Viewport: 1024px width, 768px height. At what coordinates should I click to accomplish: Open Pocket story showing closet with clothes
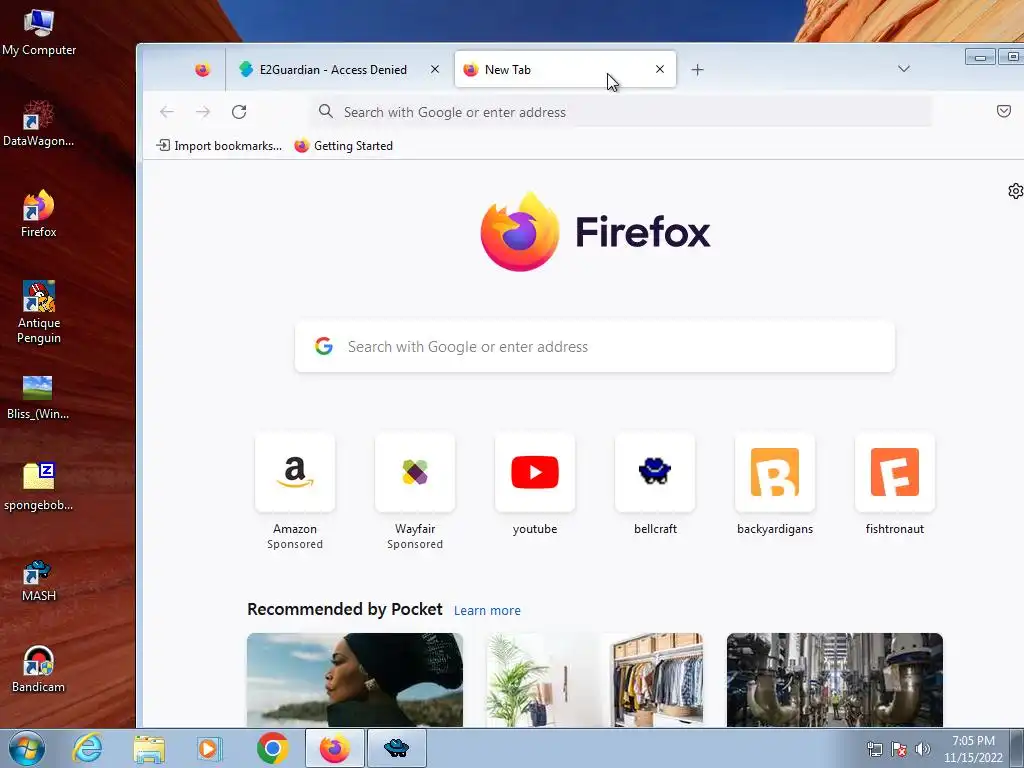pyautogui.click(x=595, y=680)
